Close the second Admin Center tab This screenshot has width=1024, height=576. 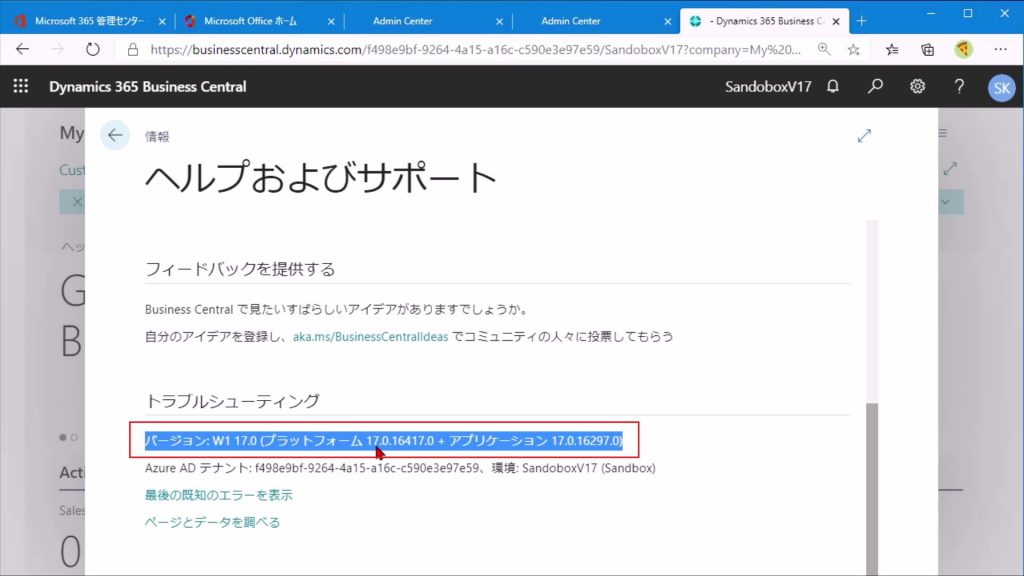667,22
